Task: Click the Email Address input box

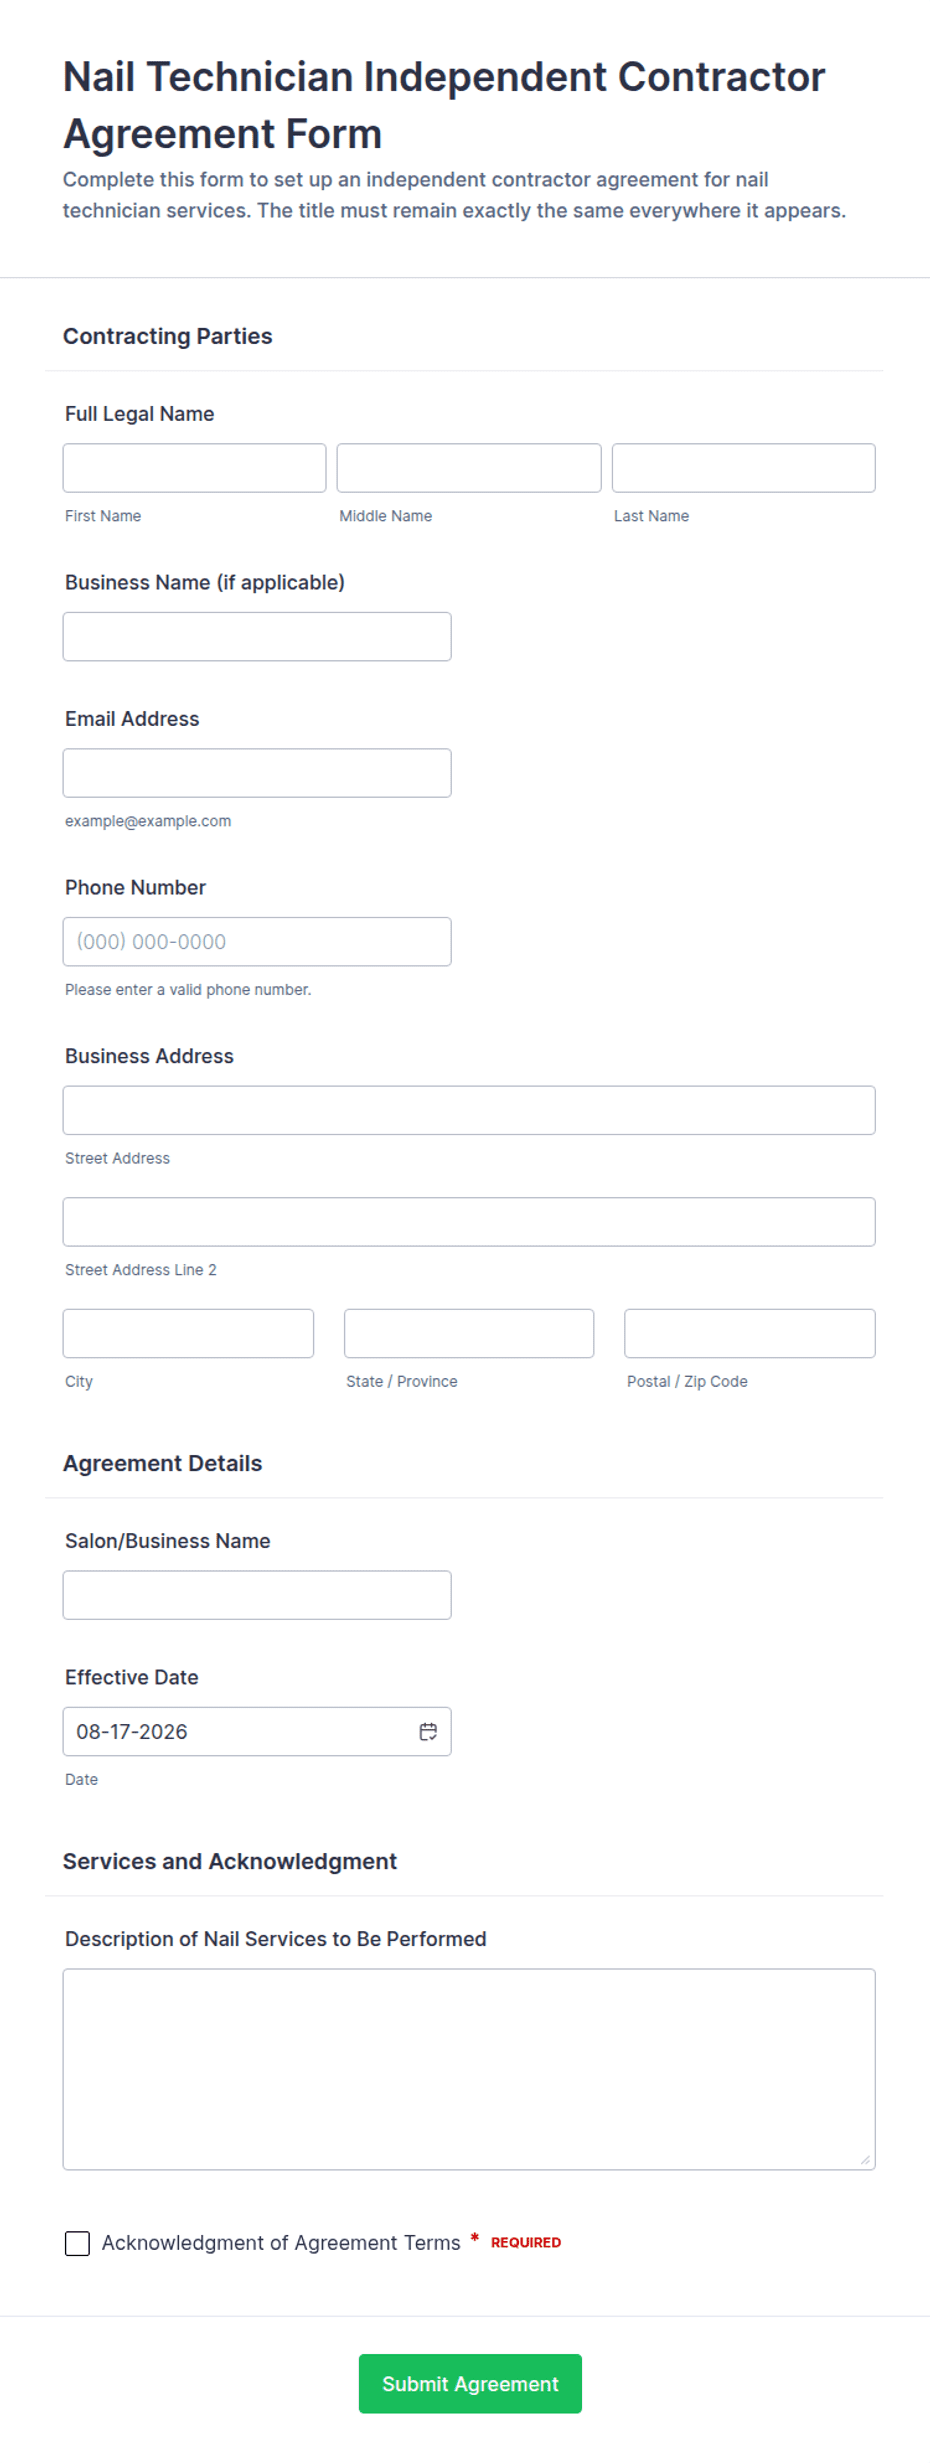Action: pos(257,773)
